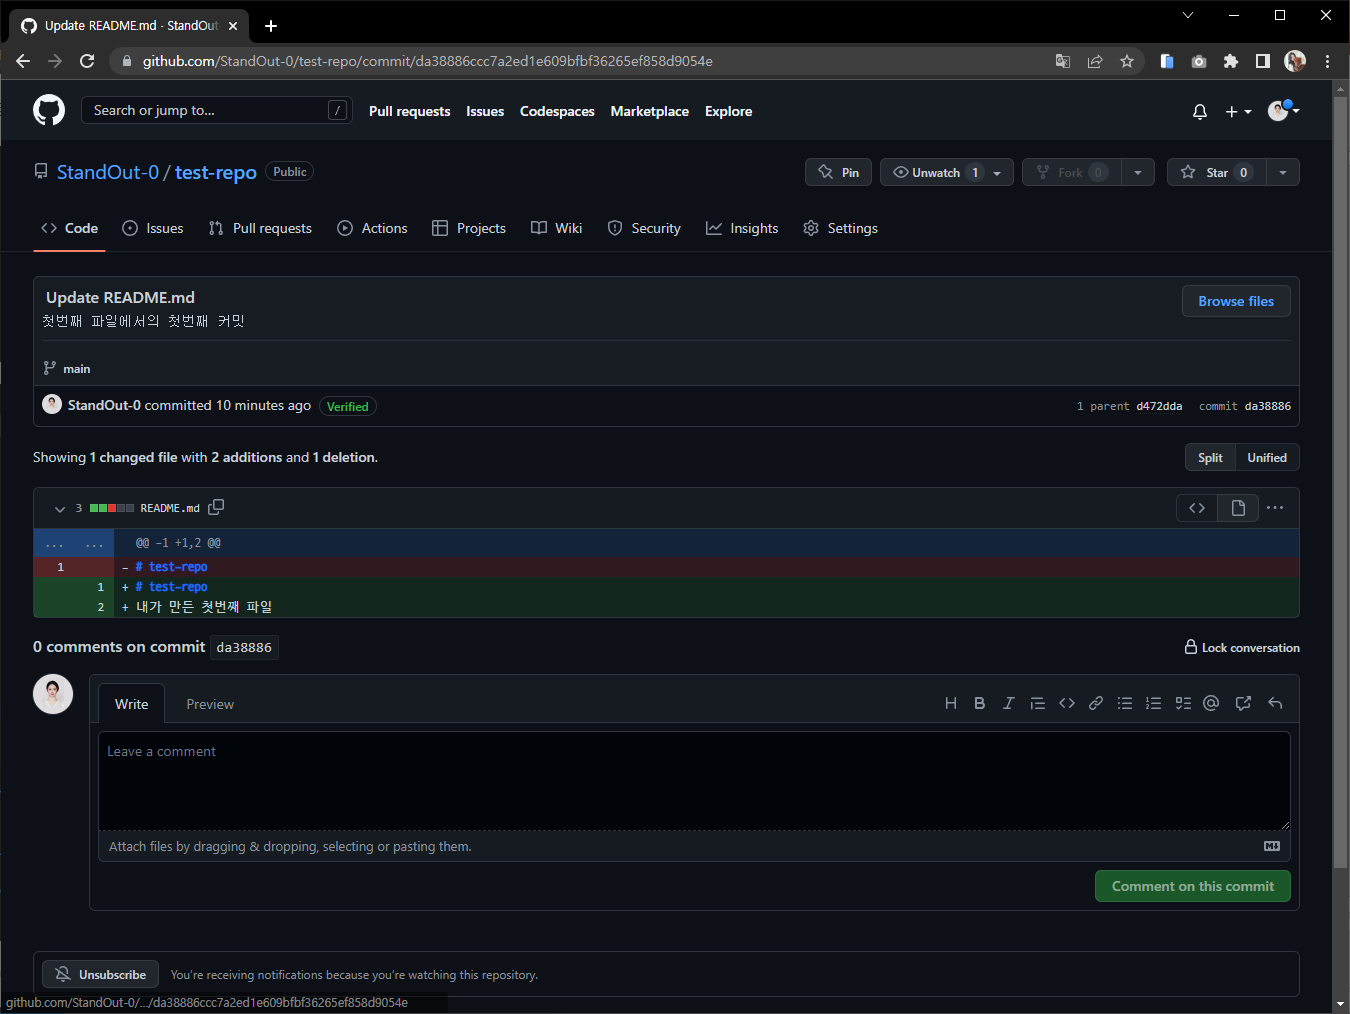Switch diff to Split view
Screen dimensions: 1350x1014
pyautogui.click(x=1210, y=457)
